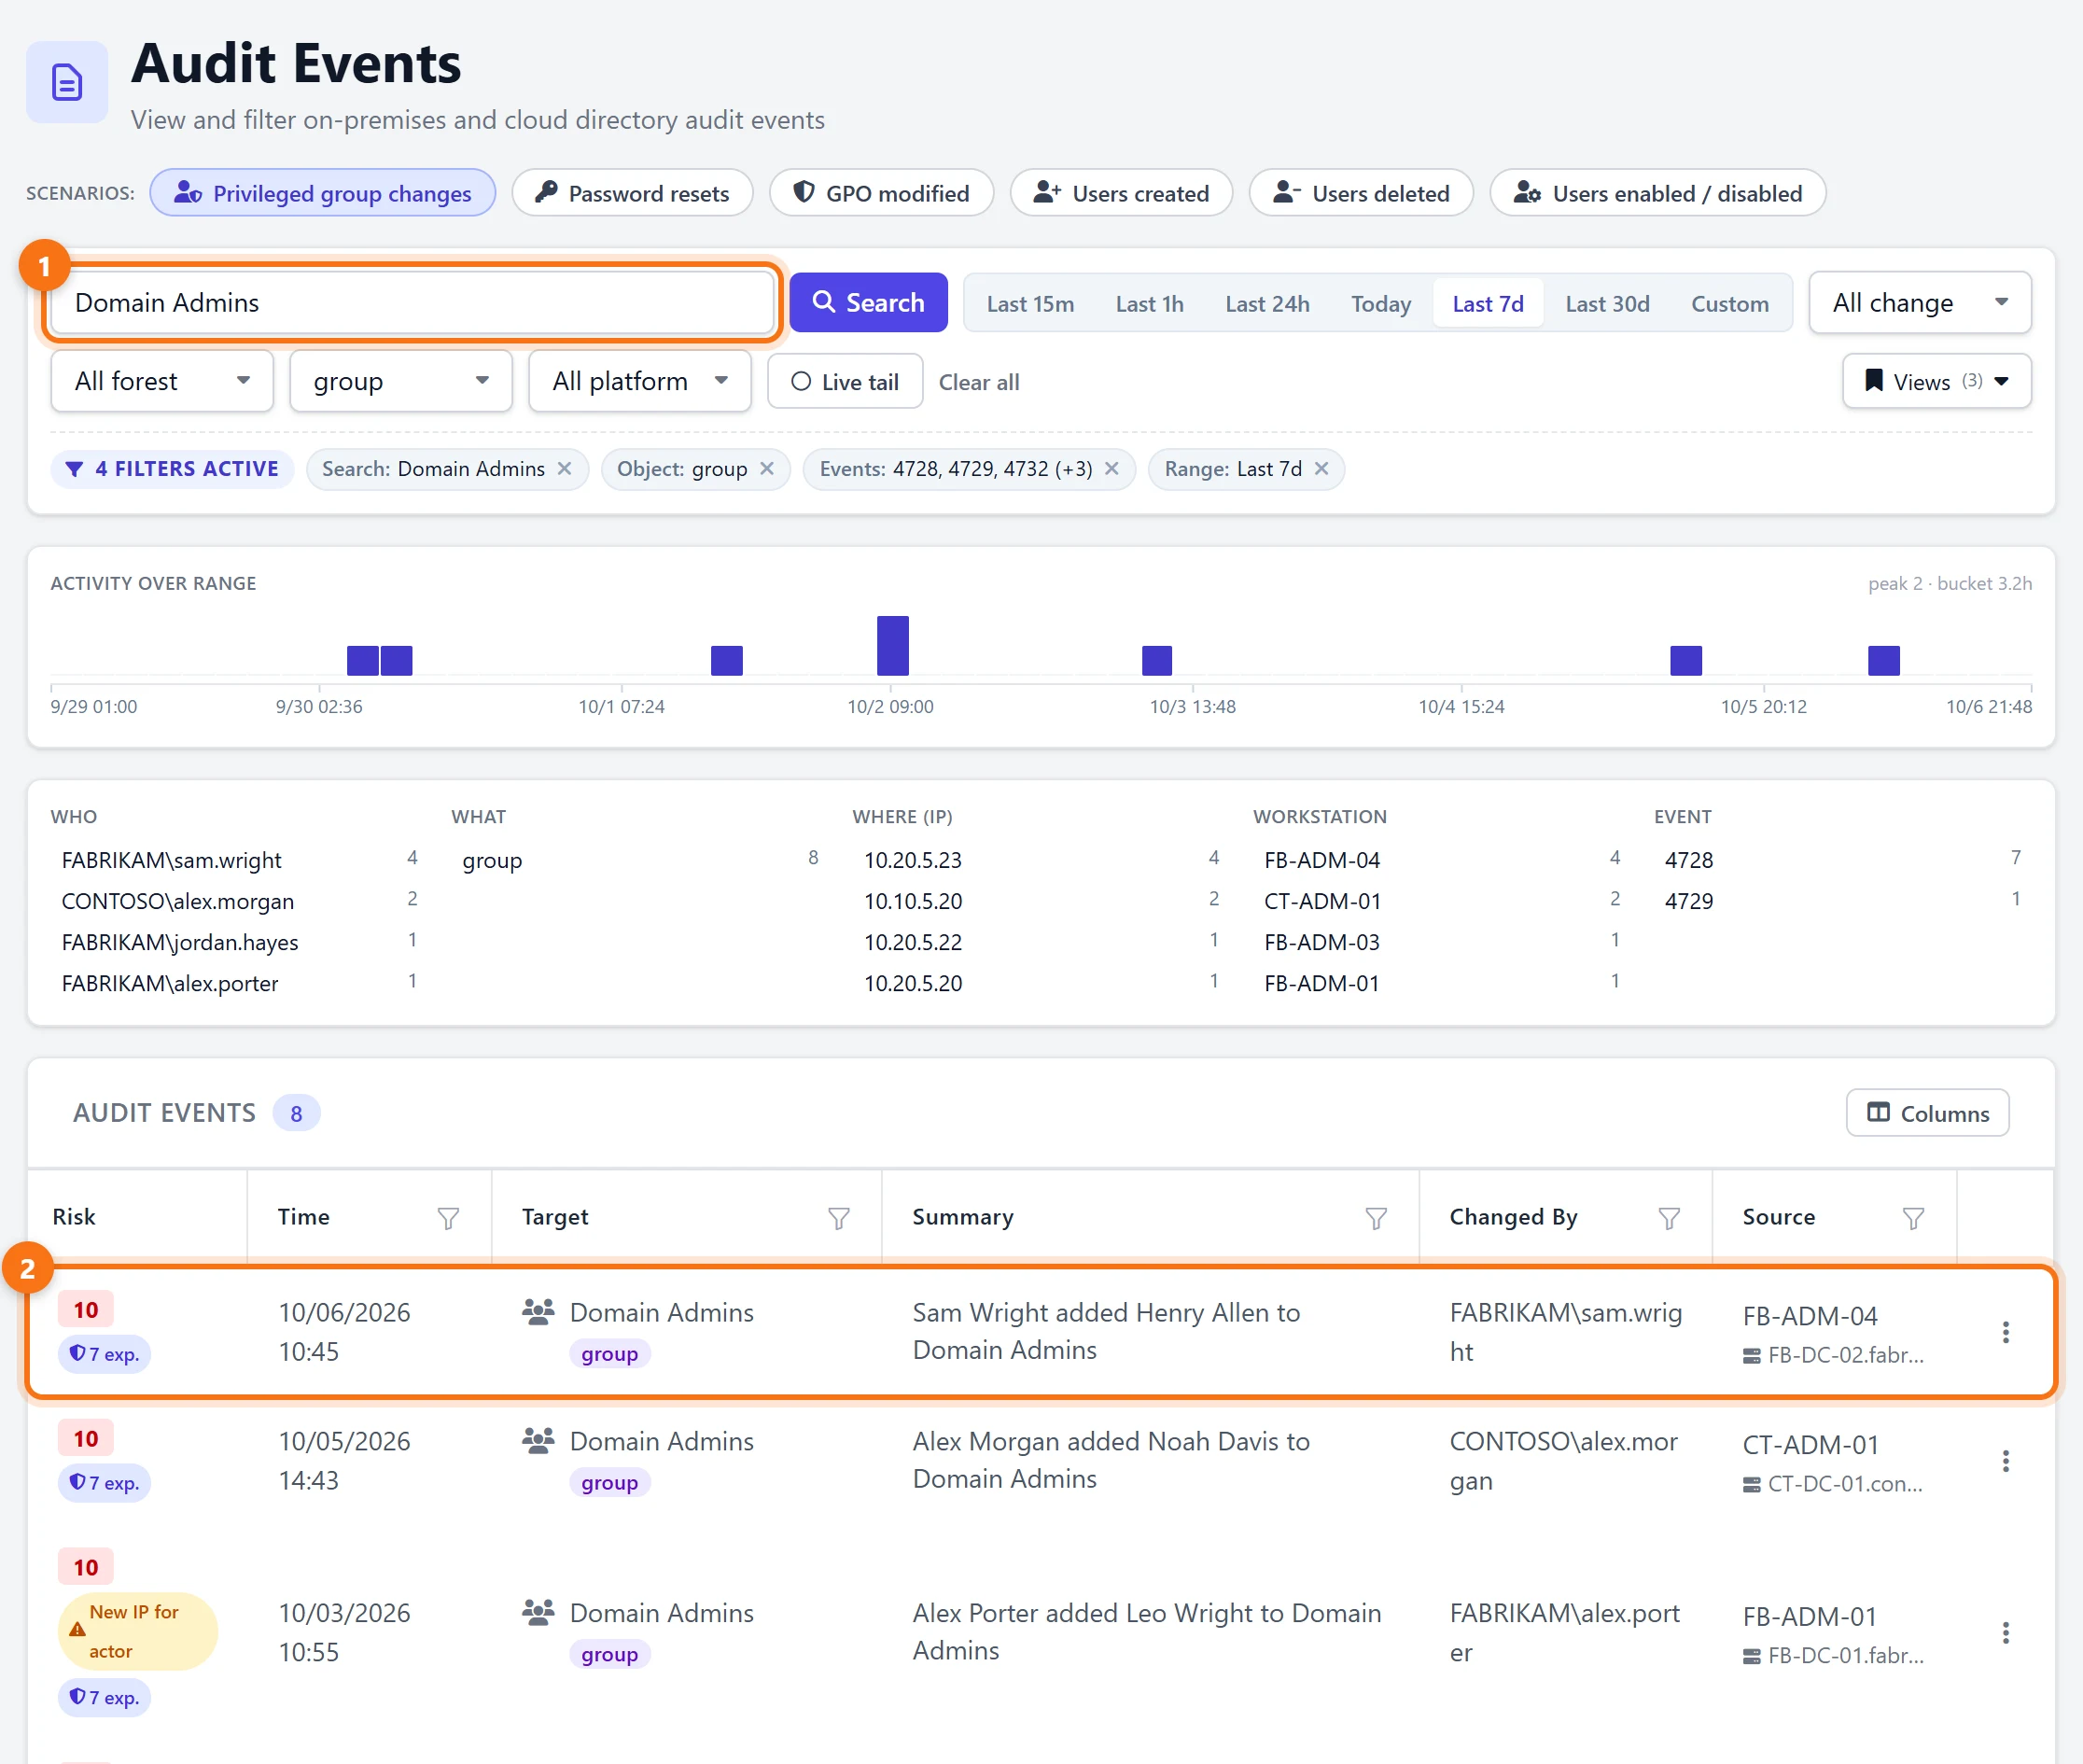Select the Users created scenario
Viewport: 2083px width, 1764px height.
1121,193
